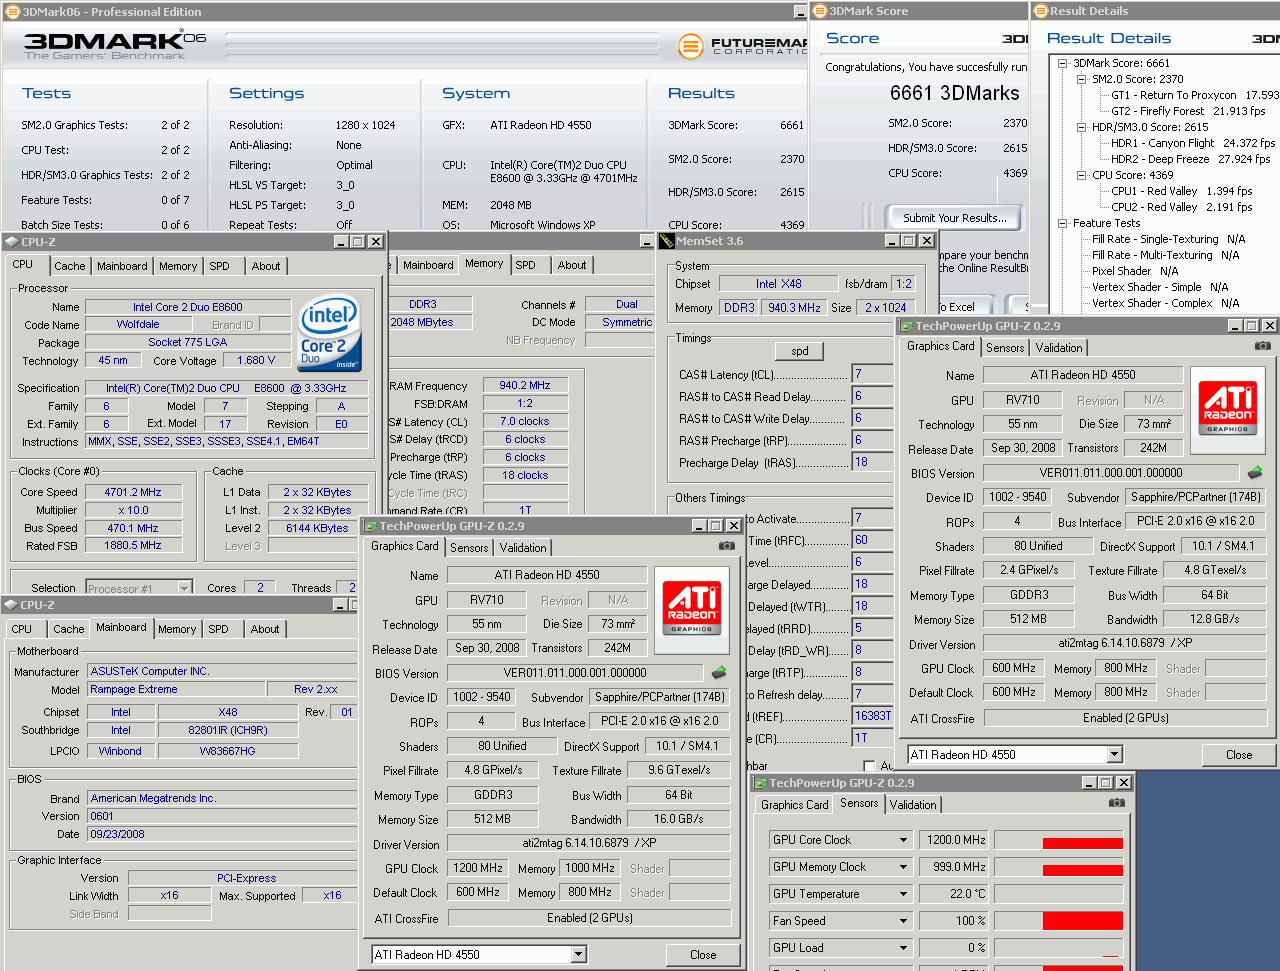
Task: Open SPD tab in CPU-Z Mainboard window
Action: tap(218, 629)
